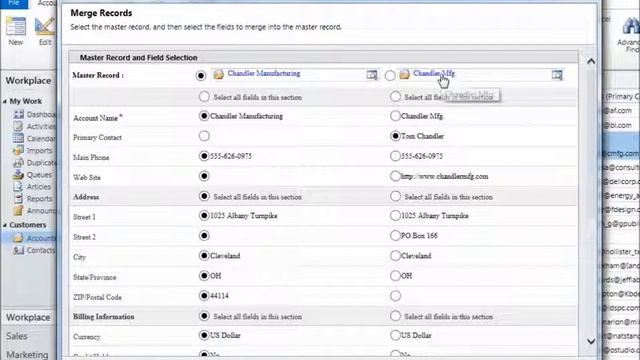Image resolution: width=640 pixels, height=360 pixels.
Task: Click the Master Record and Field Selection header
Action: (x=138, y=58)
